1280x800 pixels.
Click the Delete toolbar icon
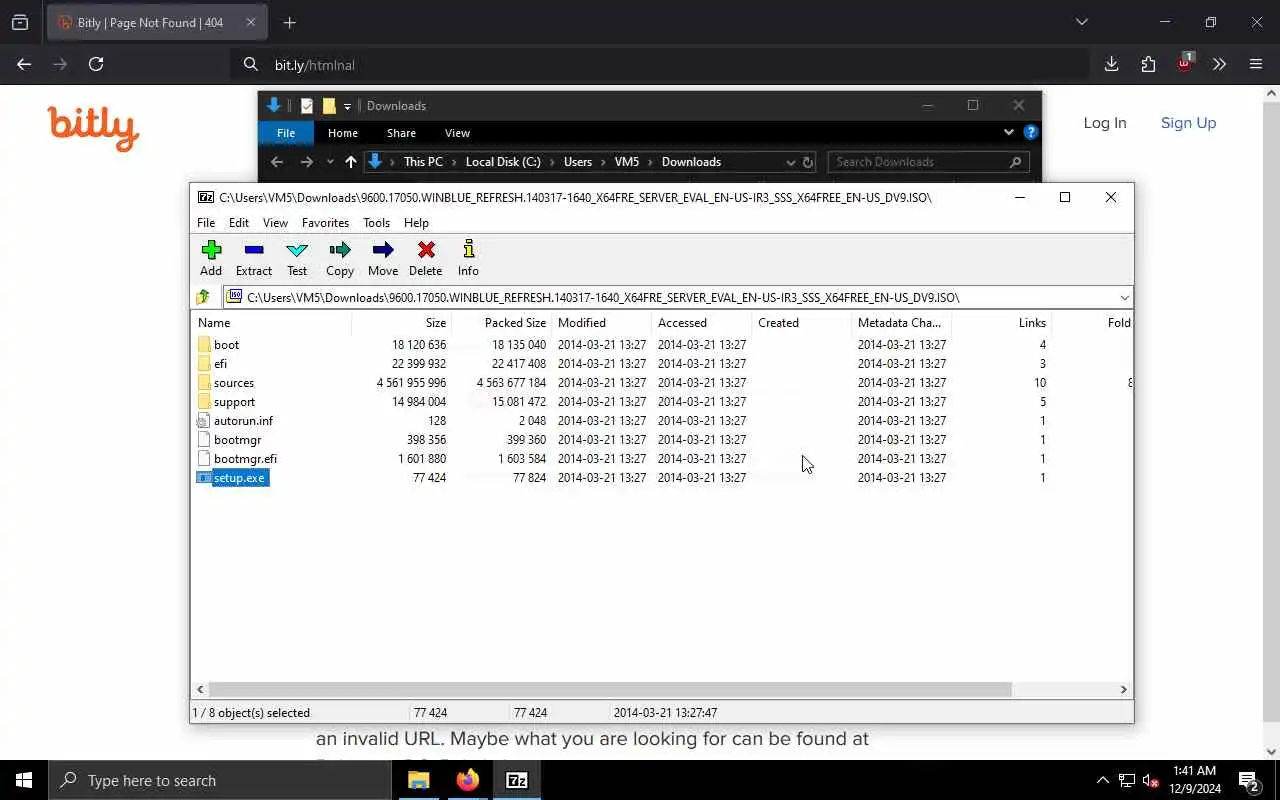[x=426, y=258]
